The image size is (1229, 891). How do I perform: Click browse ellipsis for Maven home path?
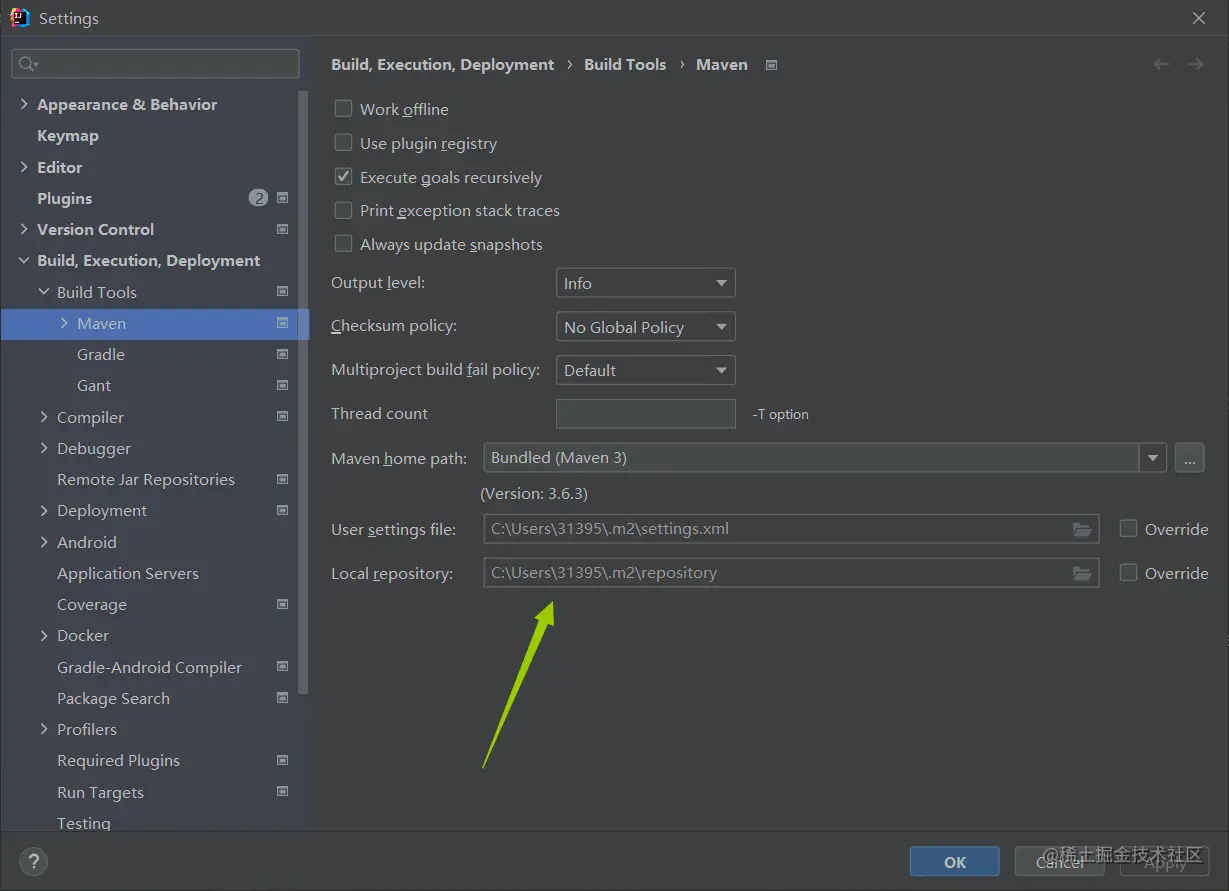tap(1189, 458)
